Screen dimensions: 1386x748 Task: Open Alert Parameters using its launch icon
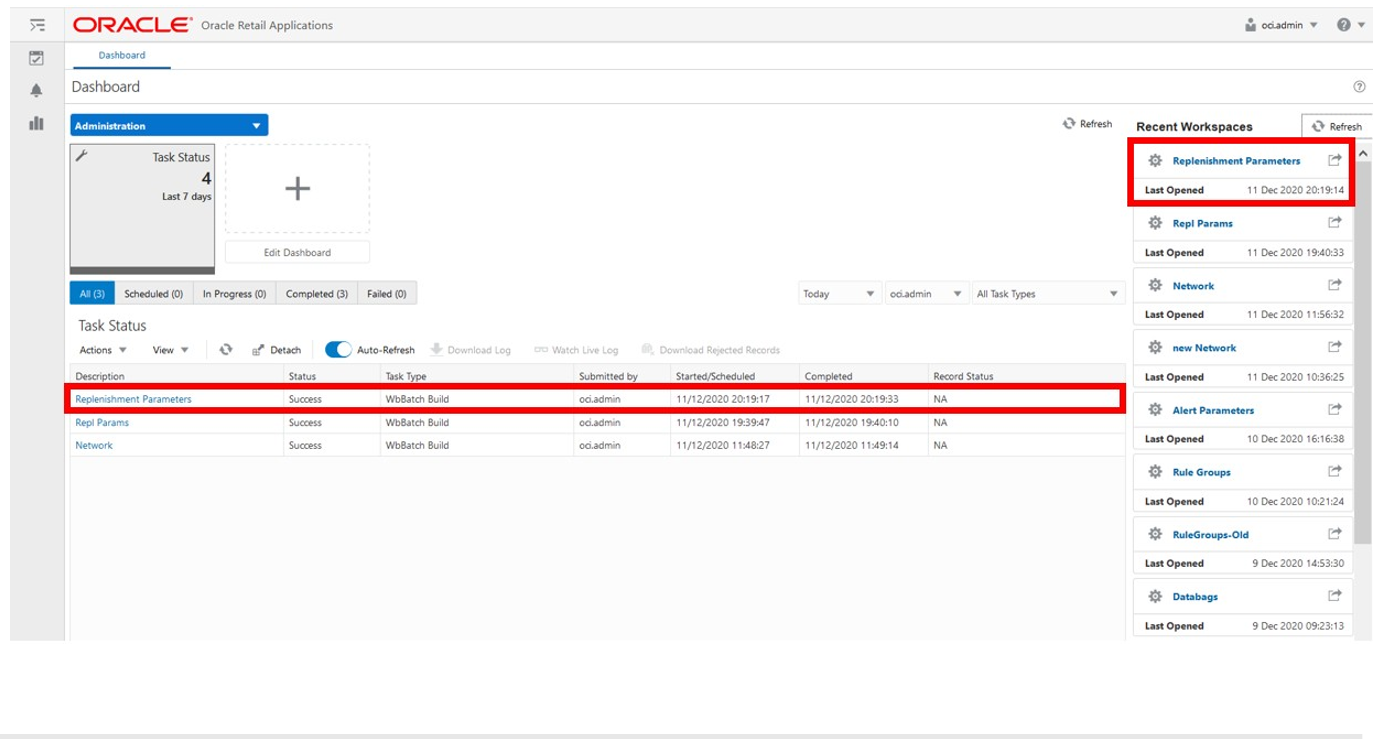click(1334, 410)
